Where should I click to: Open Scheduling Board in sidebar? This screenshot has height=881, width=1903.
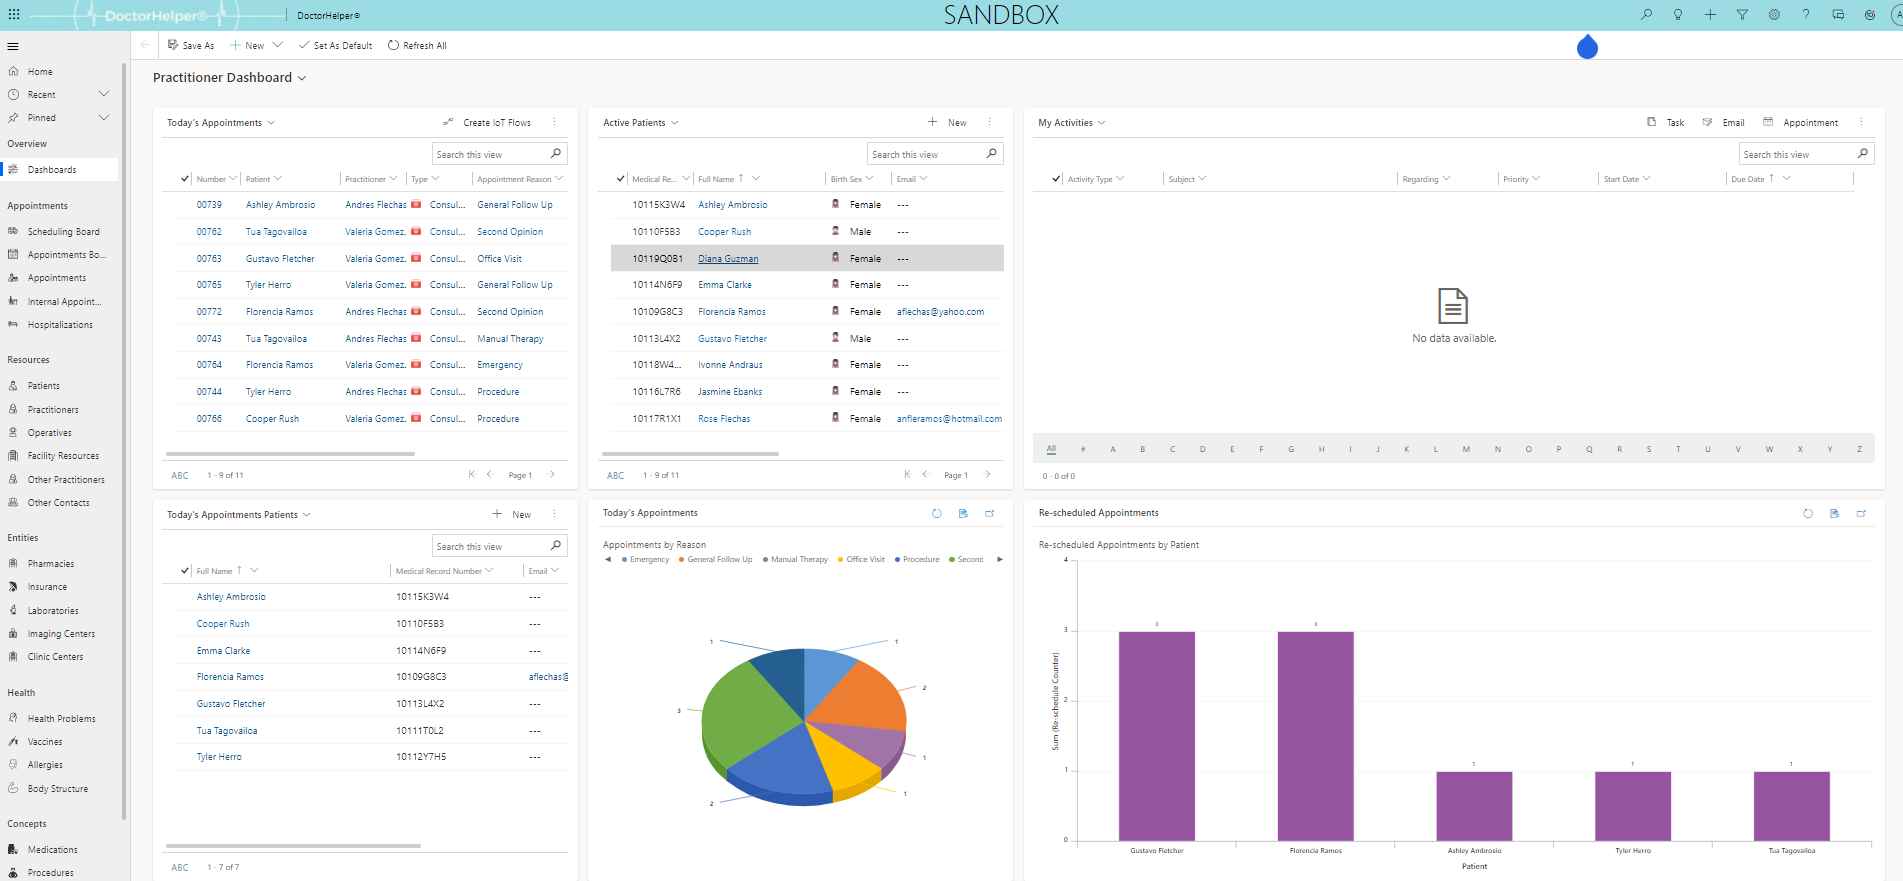[x=63, y=232]
